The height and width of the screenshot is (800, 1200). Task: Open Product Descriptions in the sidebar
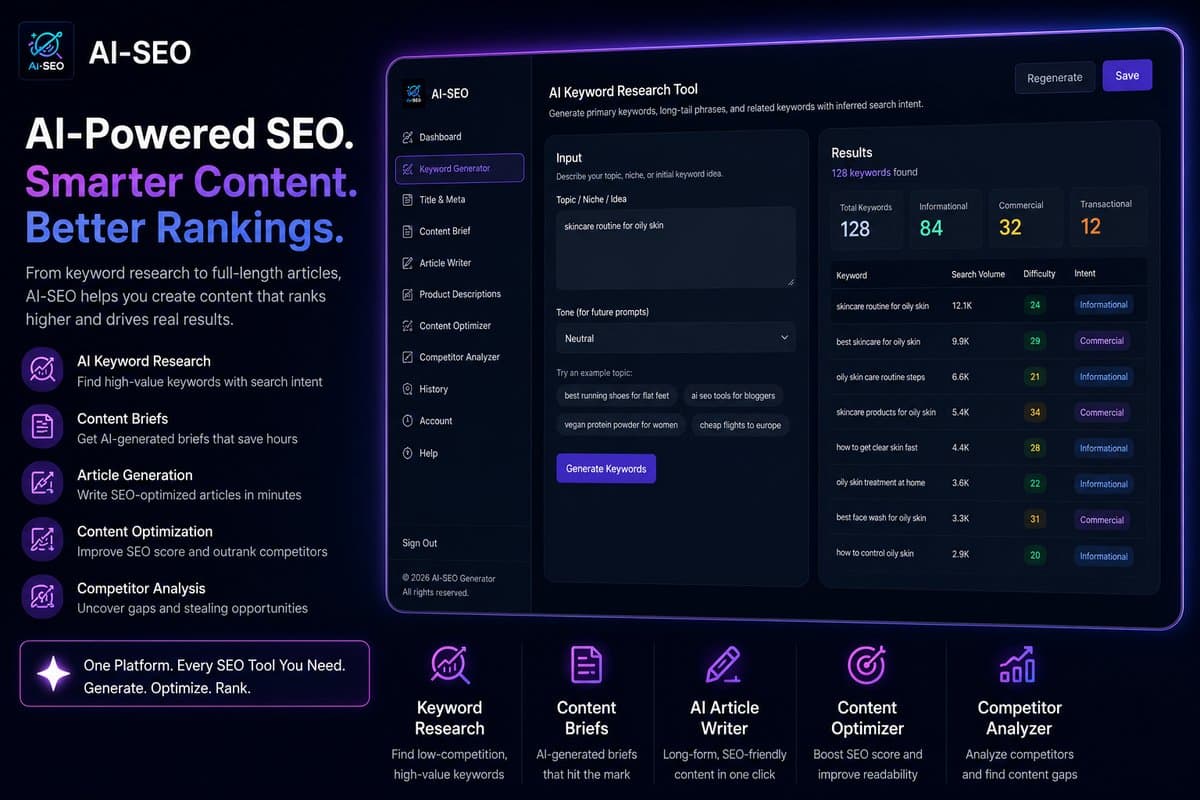click(459, 294)
